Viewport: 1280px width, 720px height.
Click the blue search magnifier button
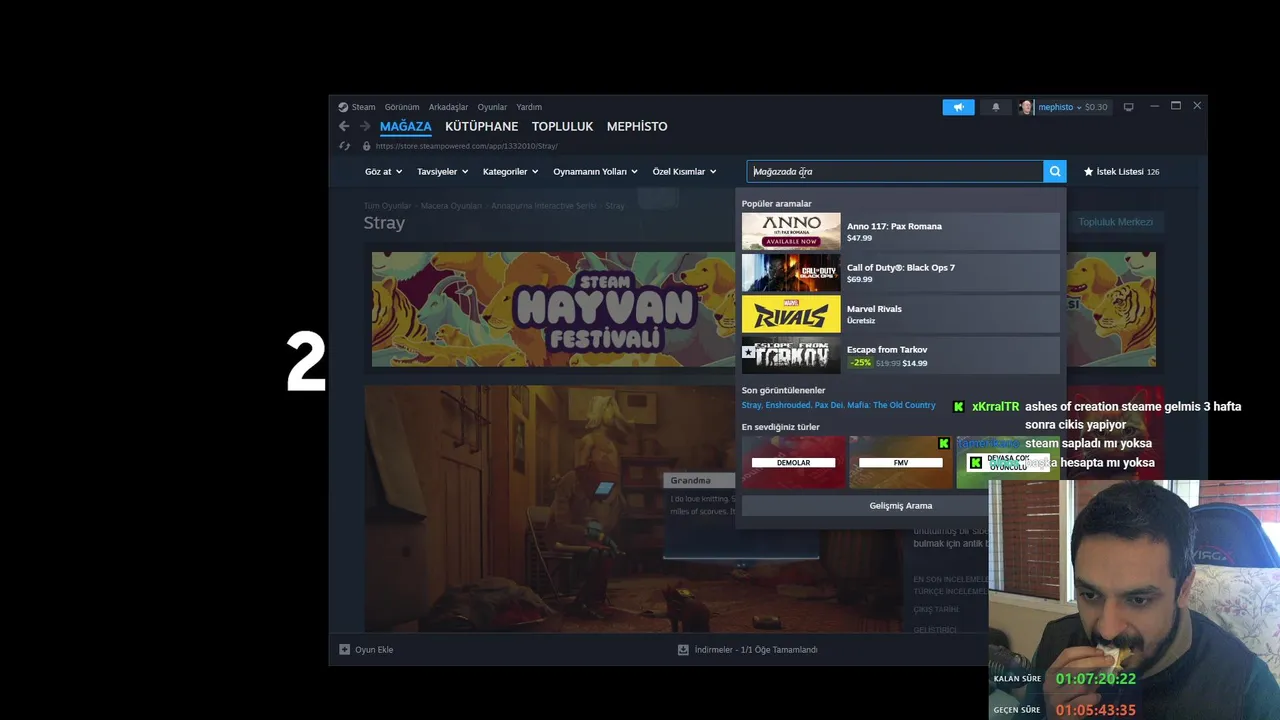click(x=1054, y=172)
